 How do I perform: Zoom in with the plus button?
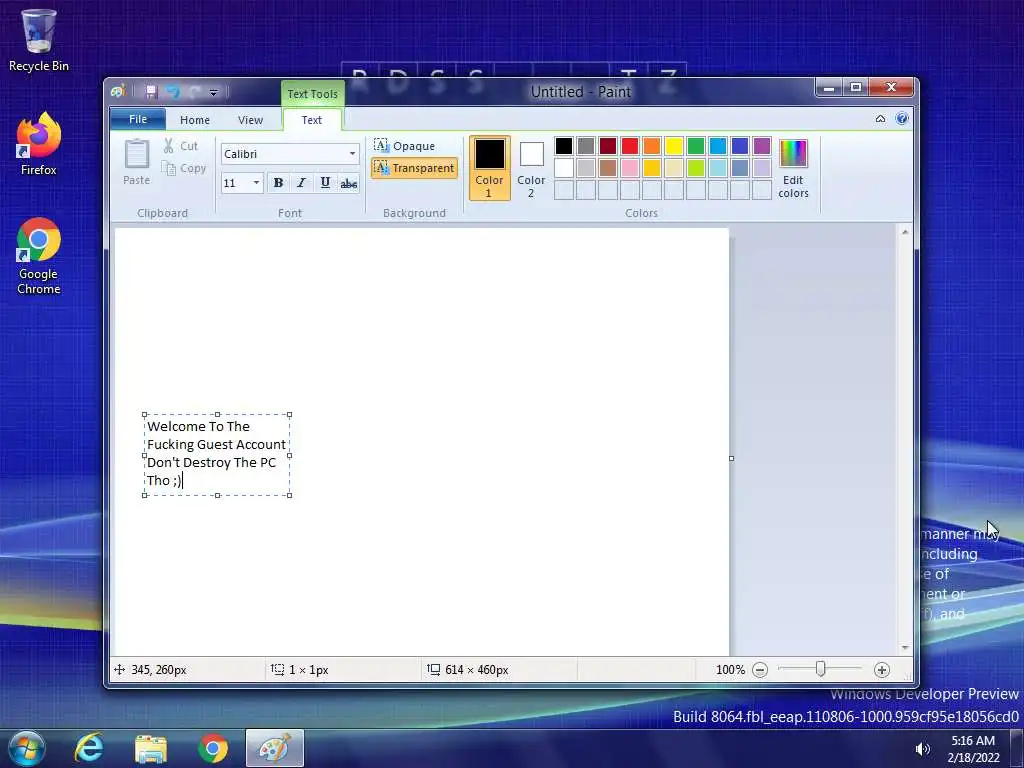point(882,670)
